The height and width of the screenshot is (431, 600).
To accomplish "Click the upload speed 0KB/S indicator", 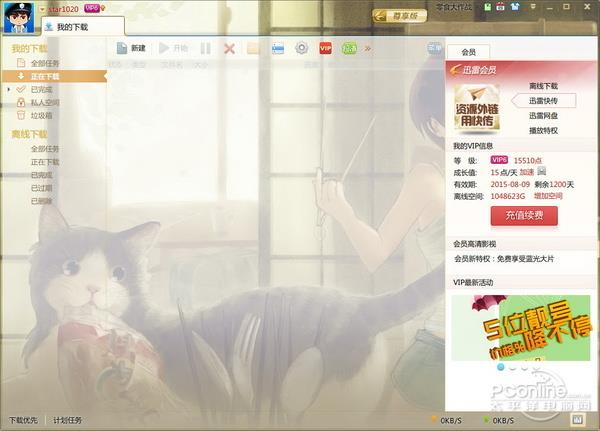I will pyautogui.click(x=499, y=420).
